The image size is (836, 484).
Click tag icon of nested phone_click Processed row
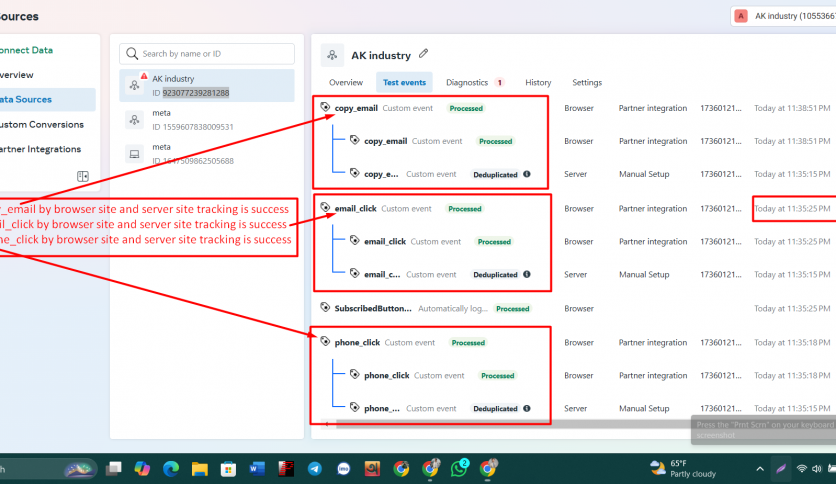click(x=355, y=374)
